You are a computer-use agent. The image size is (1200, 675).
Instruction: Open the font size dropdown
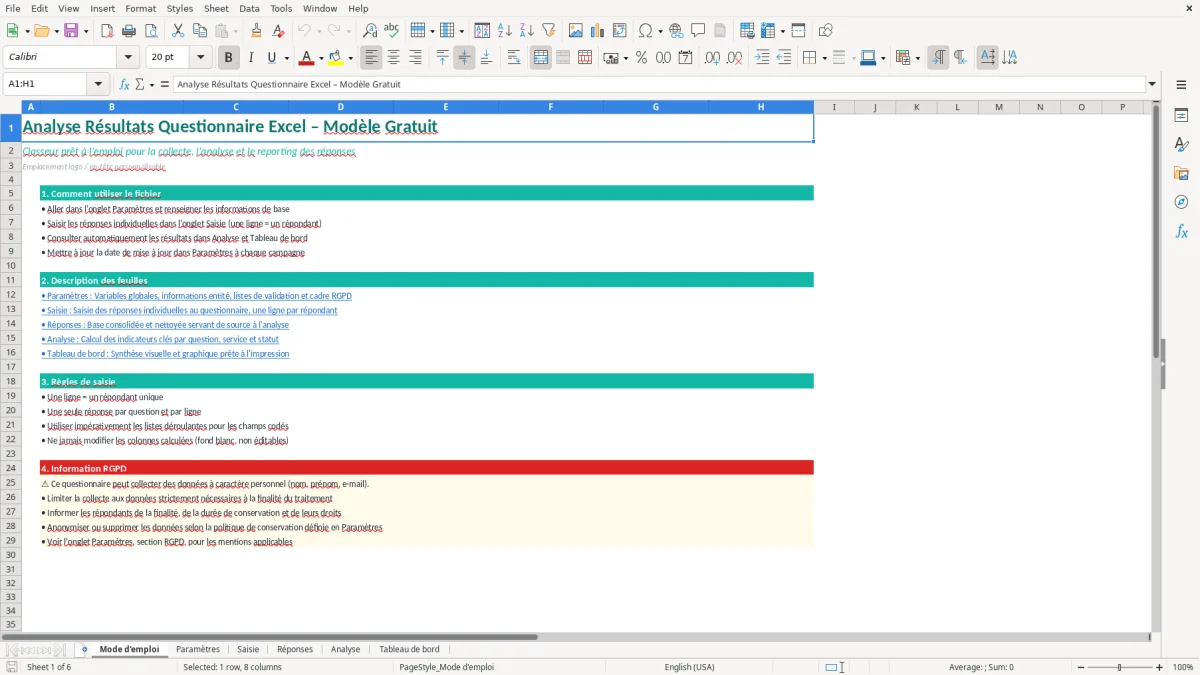pyautogui.click(x=200, y=58)
